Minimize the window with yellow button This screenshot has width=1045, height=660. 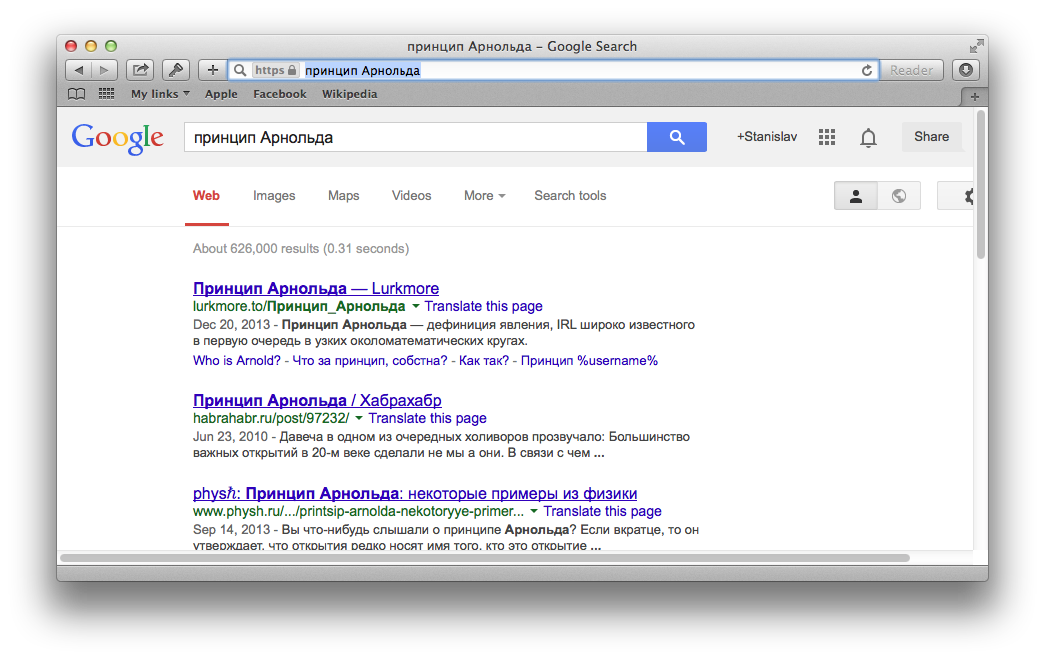click(x=91, y=46)
